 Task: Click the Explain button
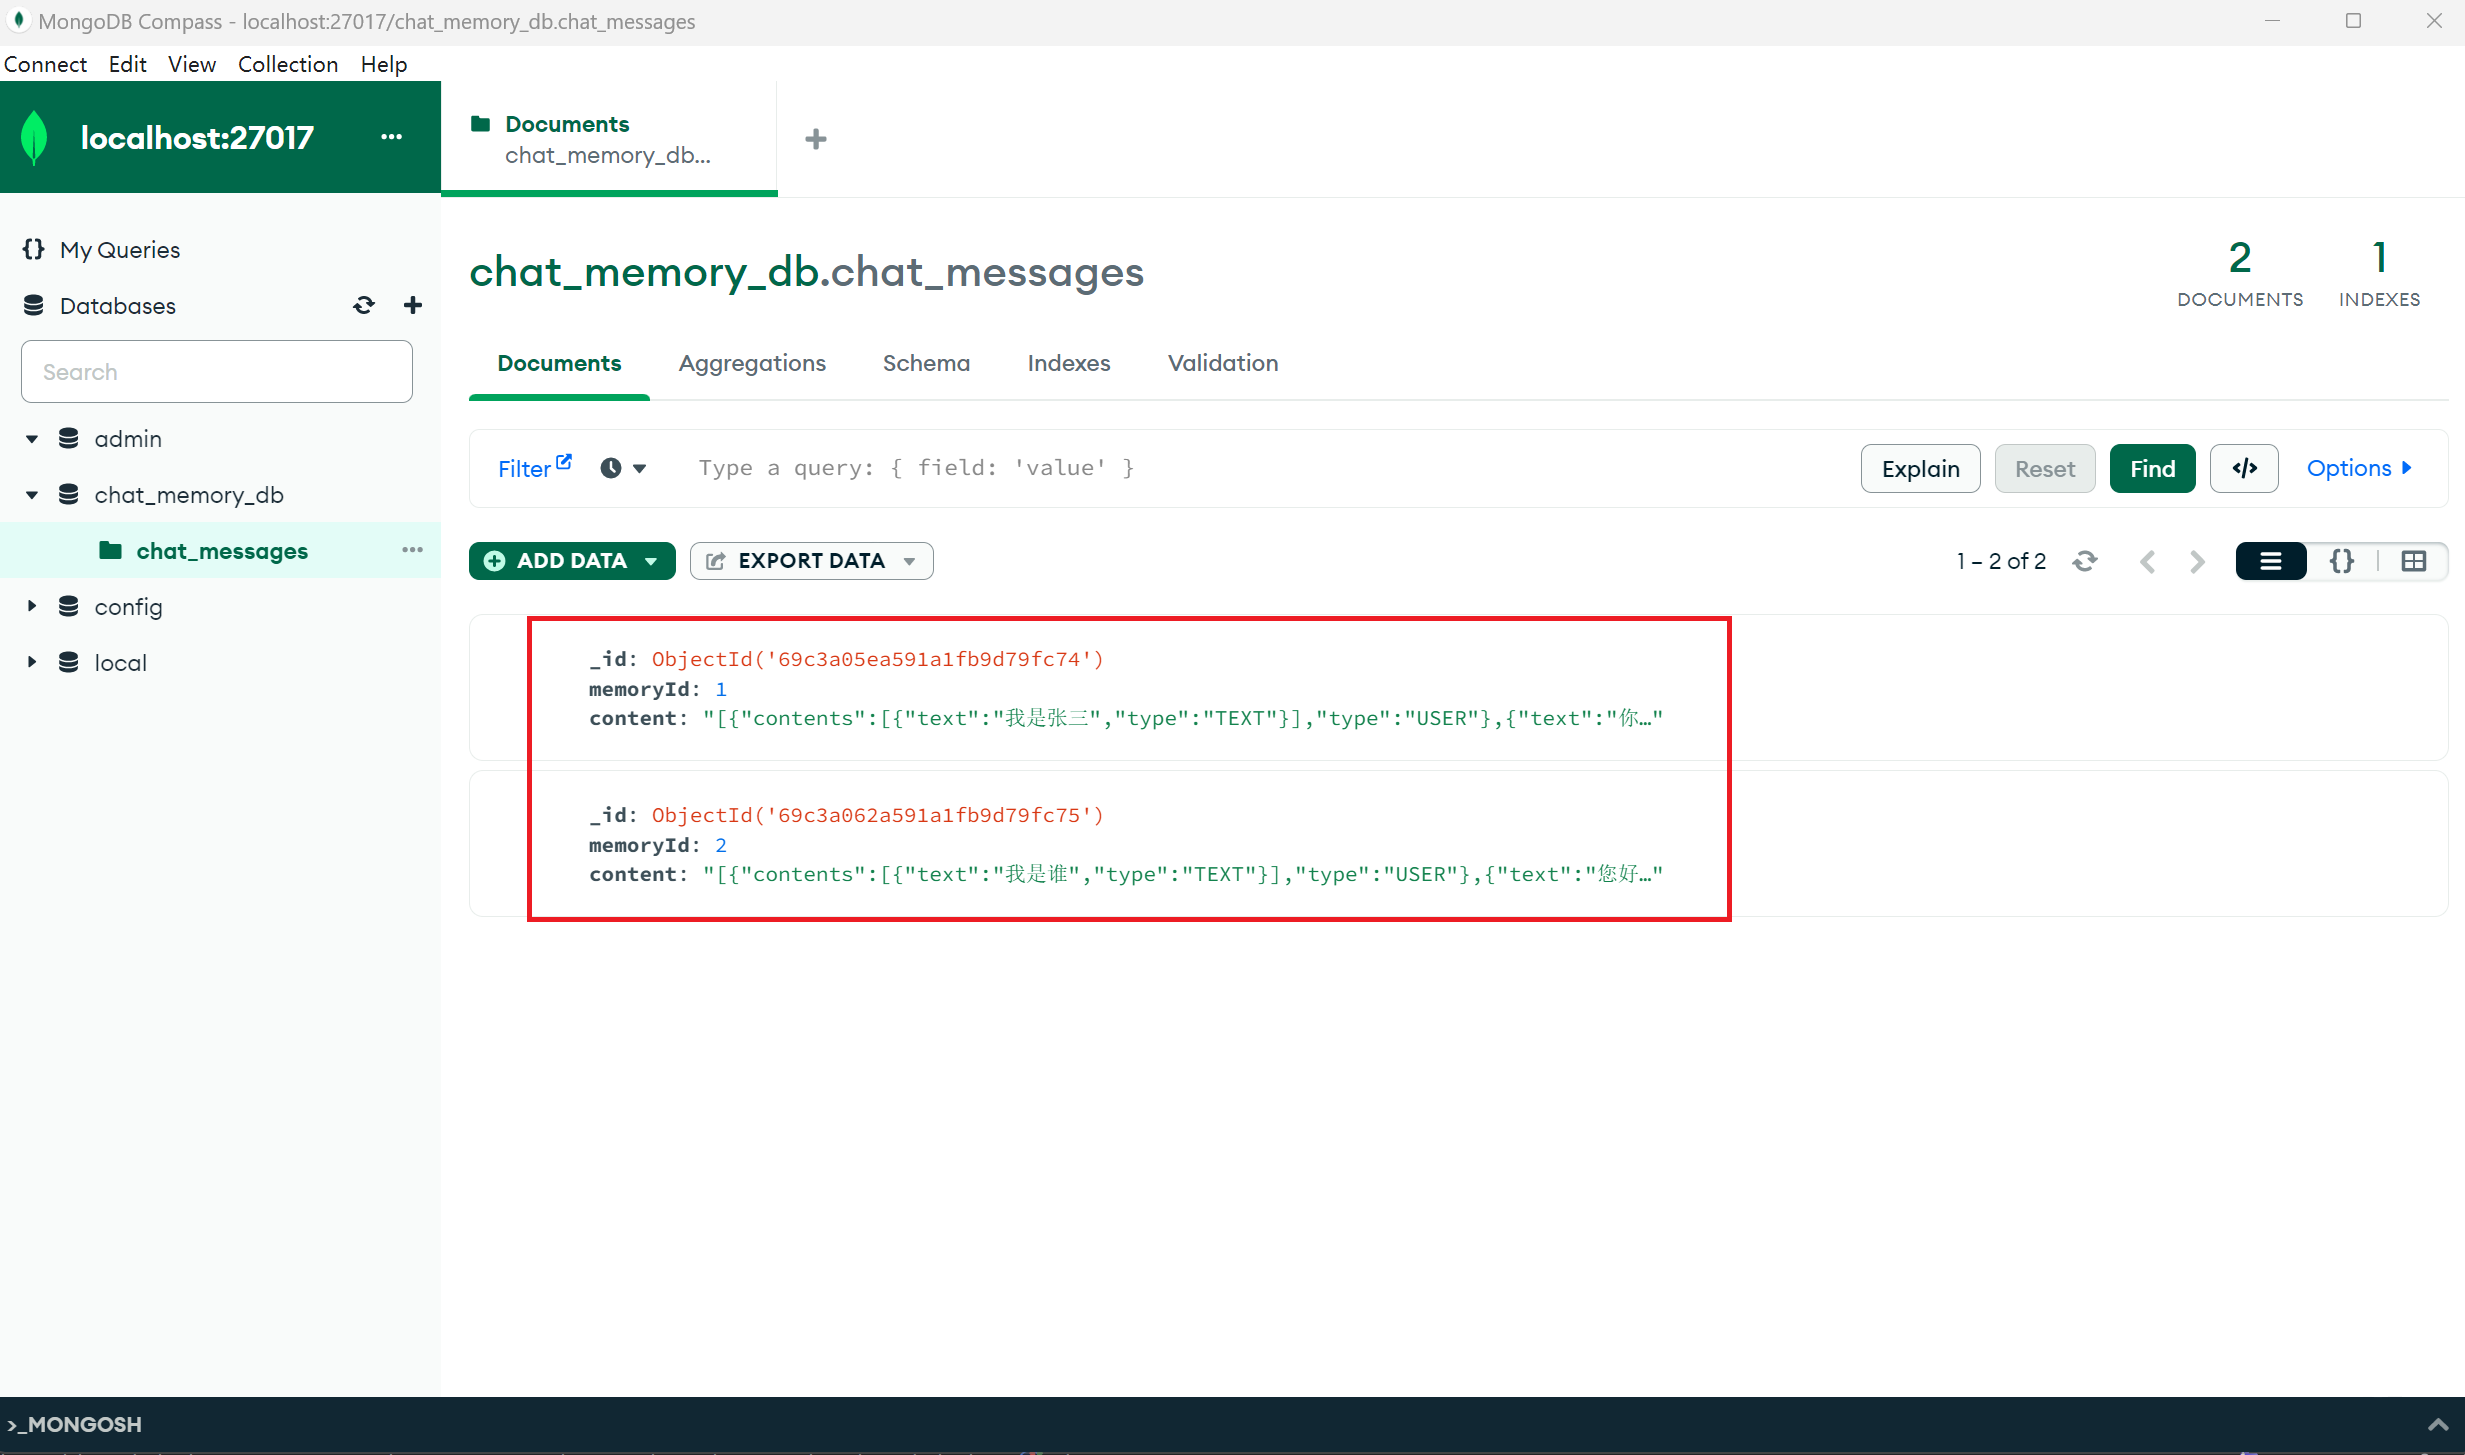[x=1919, y=469]
